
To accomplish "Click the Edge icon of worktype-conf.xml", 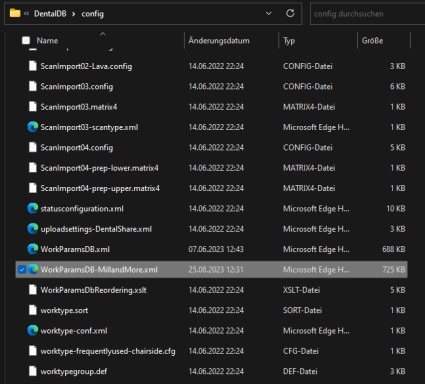I will [x=33, y=330].
